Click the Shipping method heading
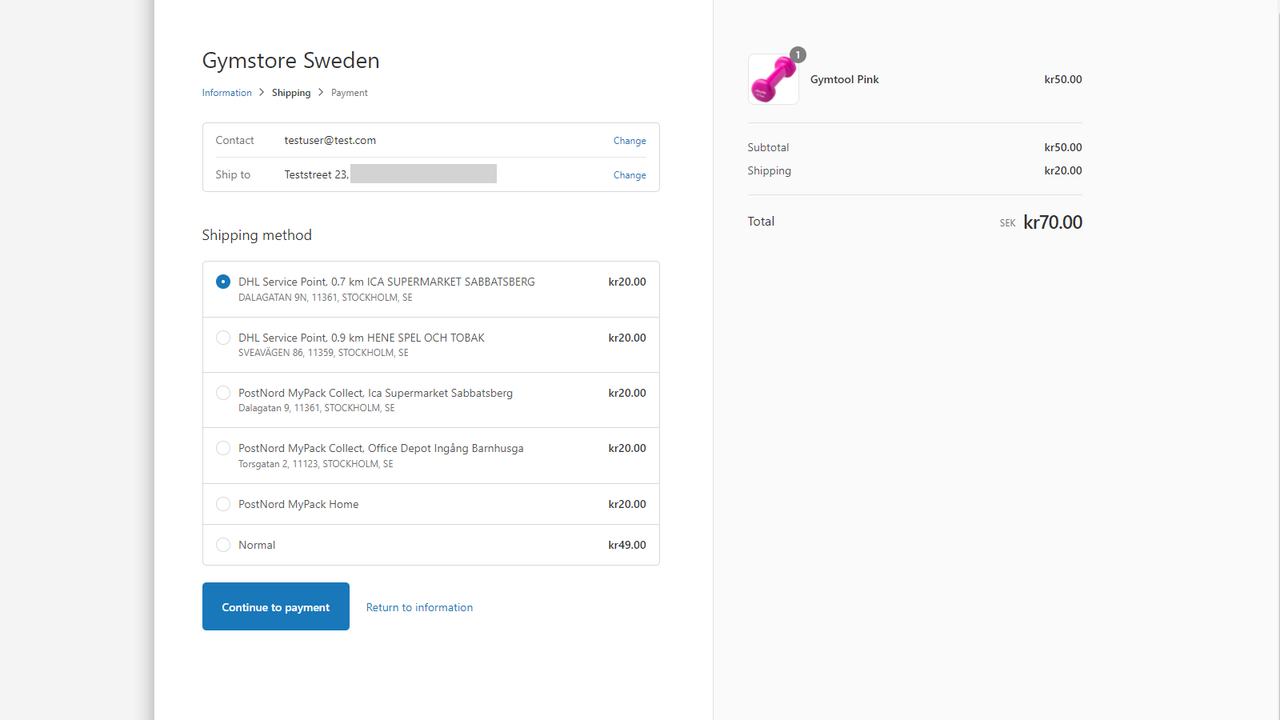 click(257, 235)
